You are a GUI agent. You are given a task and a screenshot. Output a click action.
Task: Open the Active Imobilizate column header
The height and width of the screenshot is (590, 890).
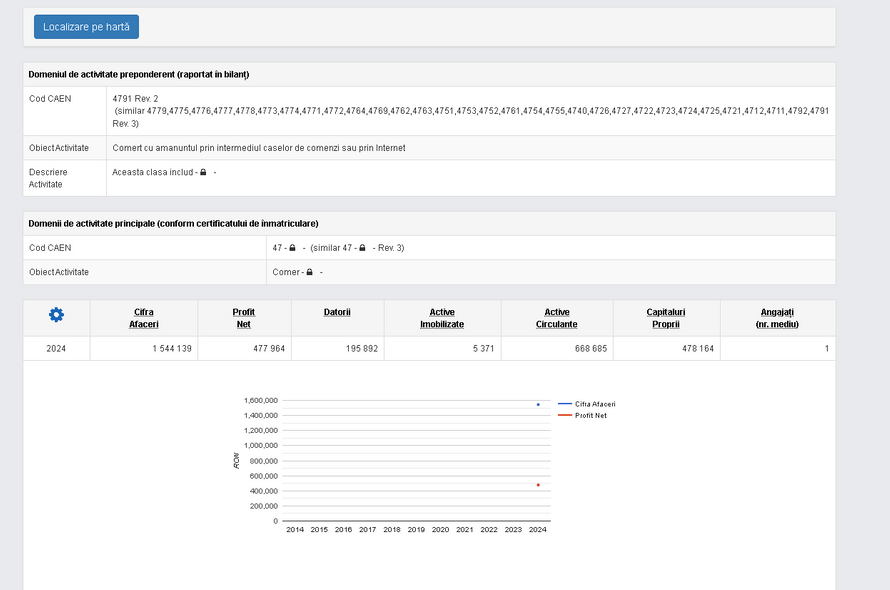point(441,318)
